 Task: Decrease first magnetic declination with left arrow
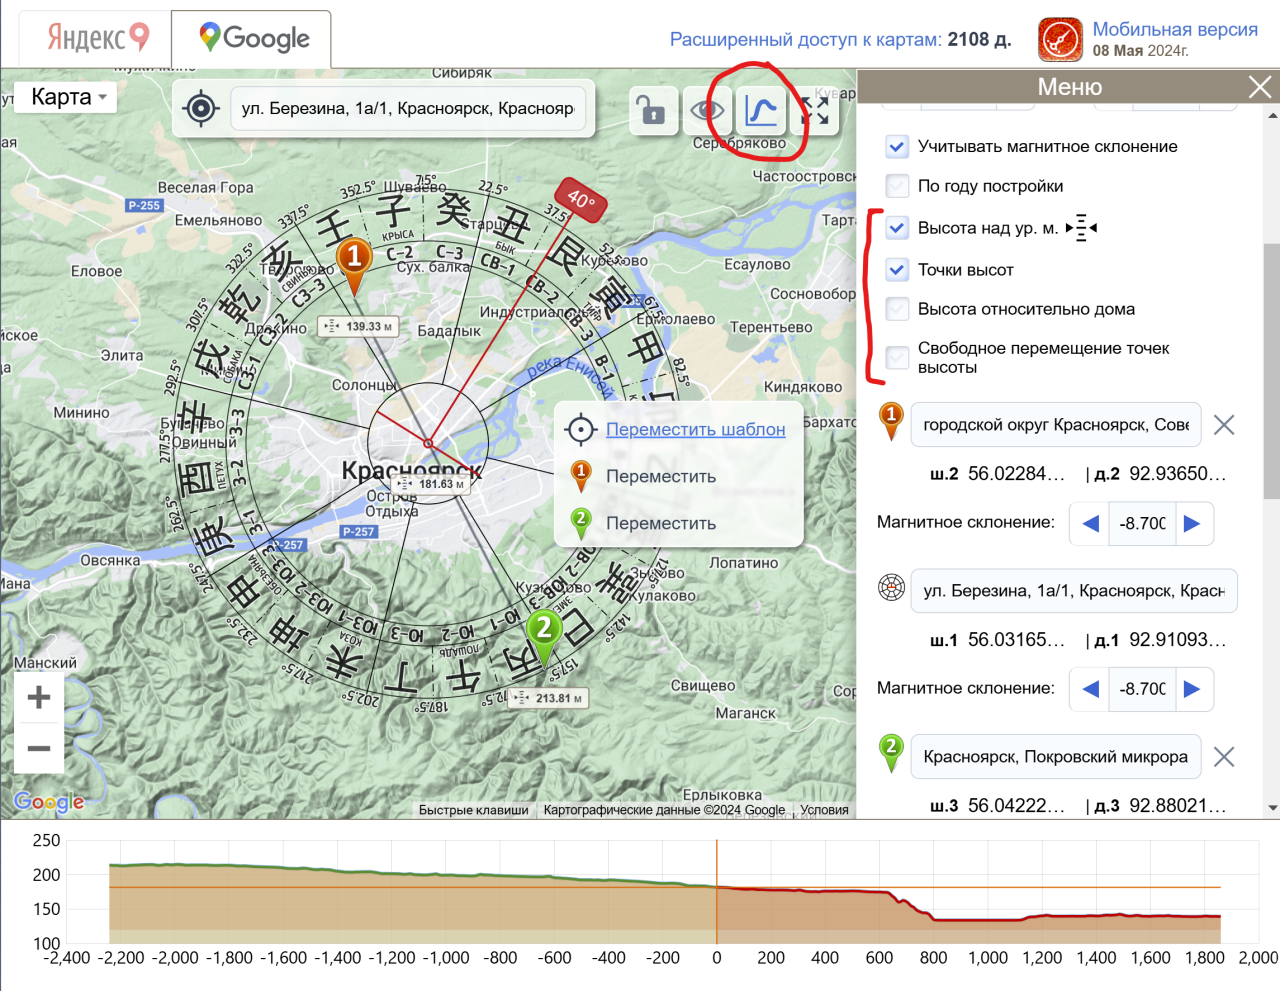[1090, 523]
